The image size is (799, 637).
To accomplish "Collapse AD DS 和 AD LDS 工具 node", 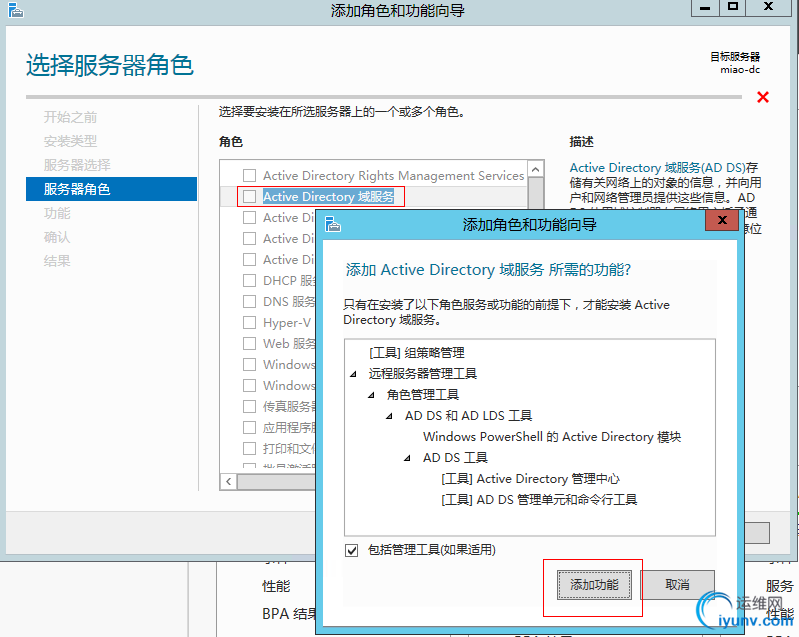I will pyautogui.click(x=389, y=416).
